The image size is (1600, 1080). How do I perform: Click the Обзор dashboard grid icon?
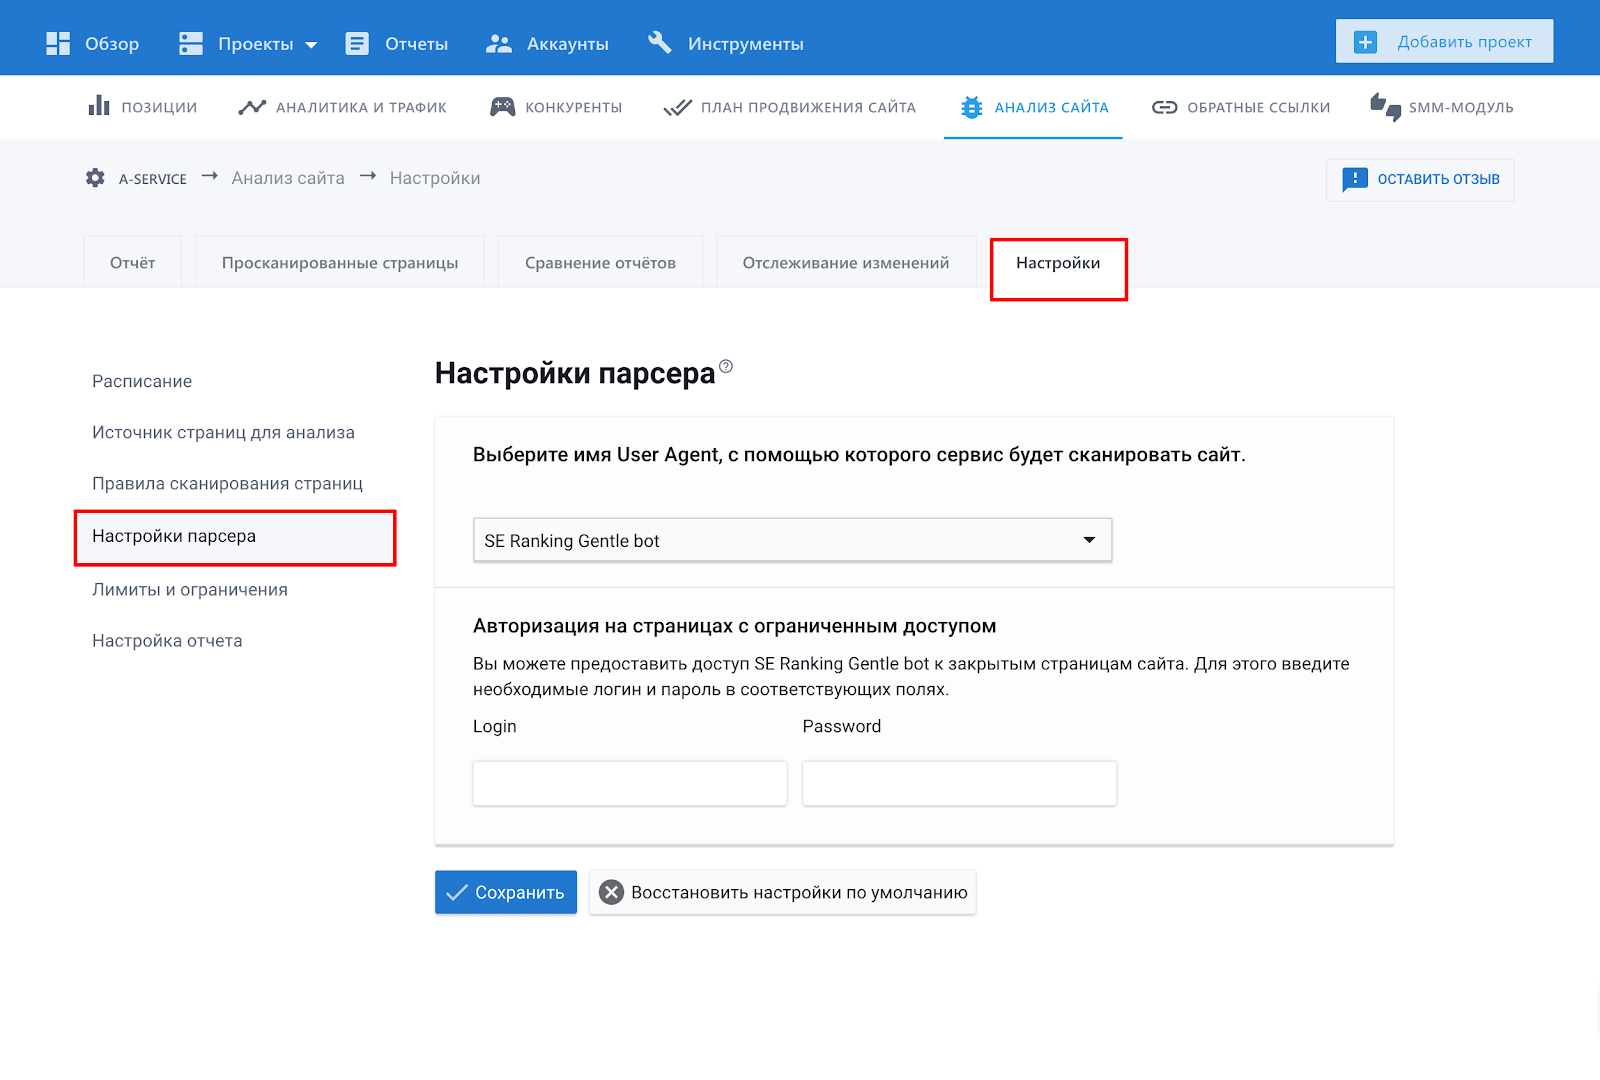[58, 43]
